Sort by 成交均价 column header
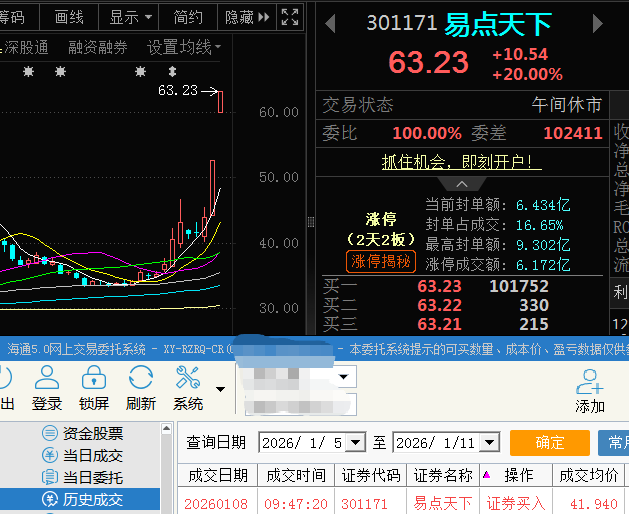629x514 pixels. 588,475
